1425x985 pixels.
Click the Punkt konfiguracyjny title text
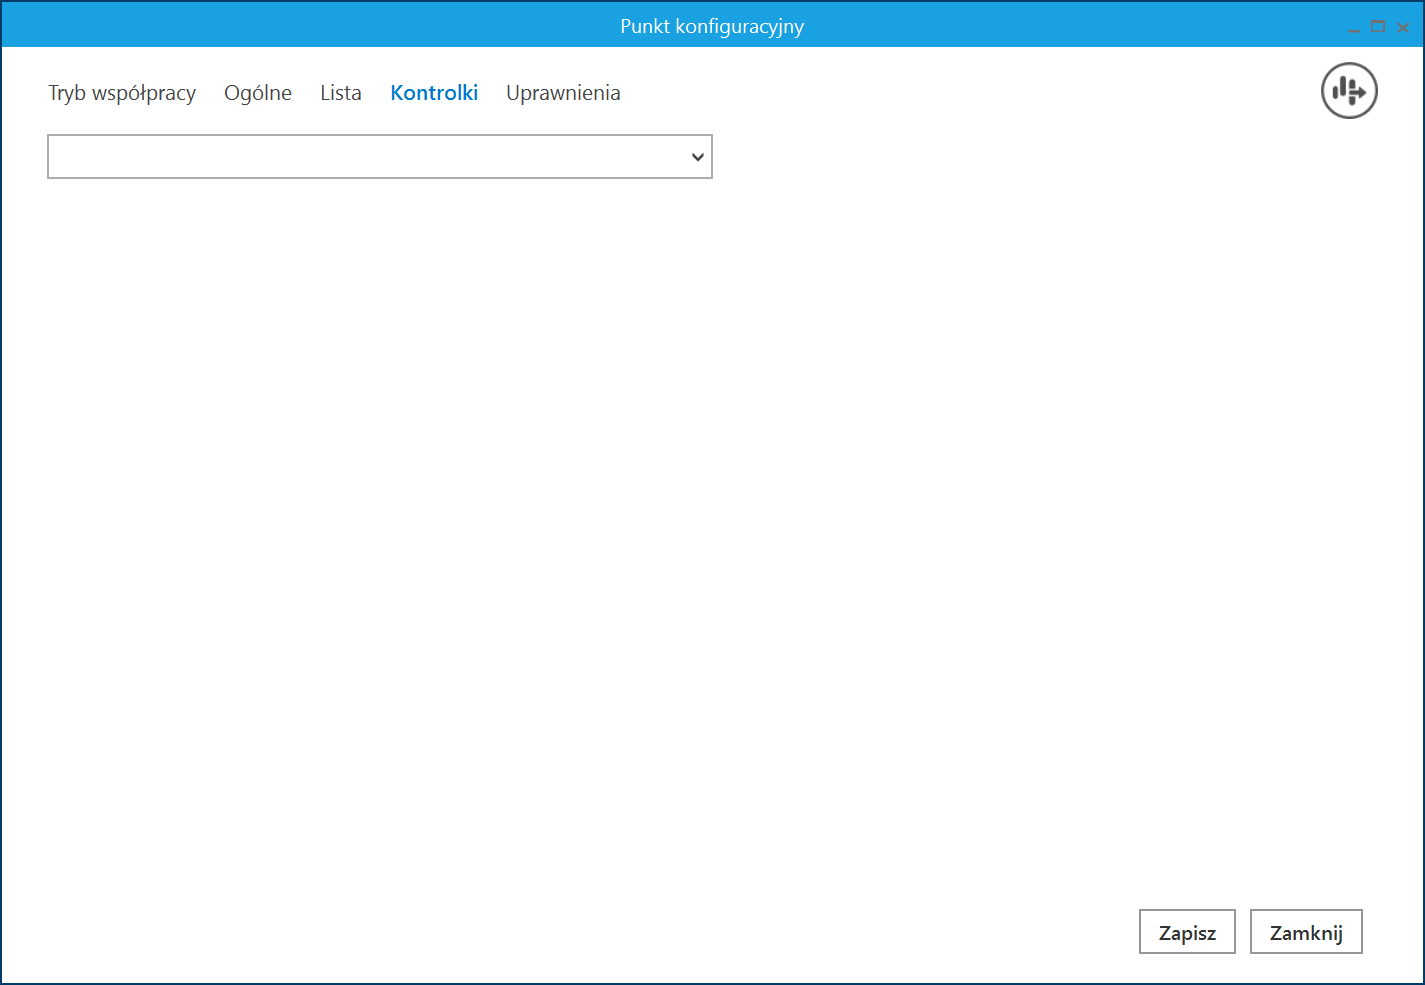pos(712,26)
